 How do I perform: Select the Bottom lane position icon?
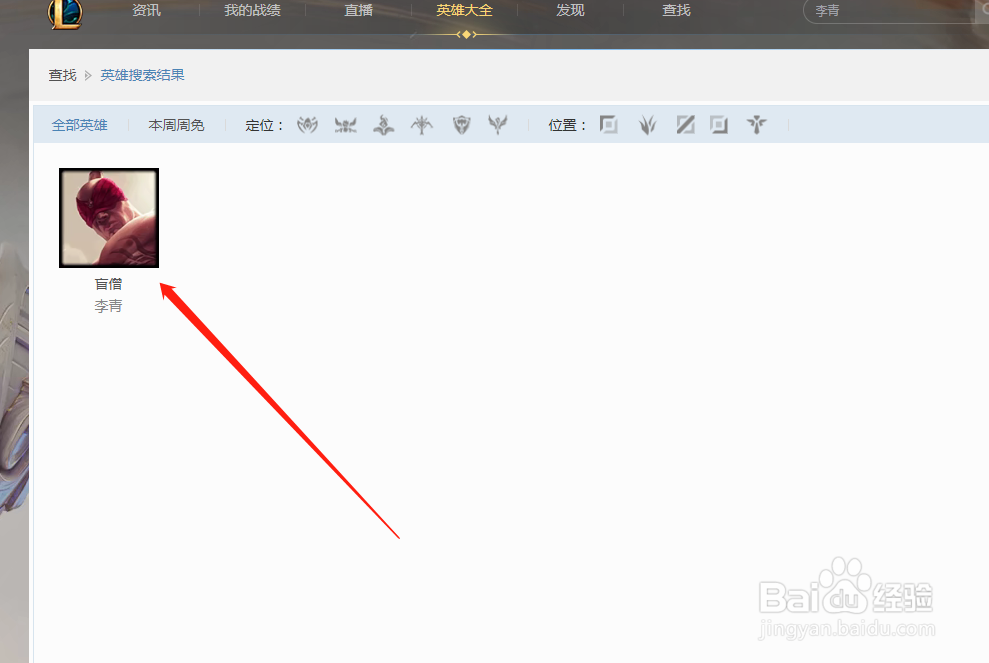click(x=719, y=124)
